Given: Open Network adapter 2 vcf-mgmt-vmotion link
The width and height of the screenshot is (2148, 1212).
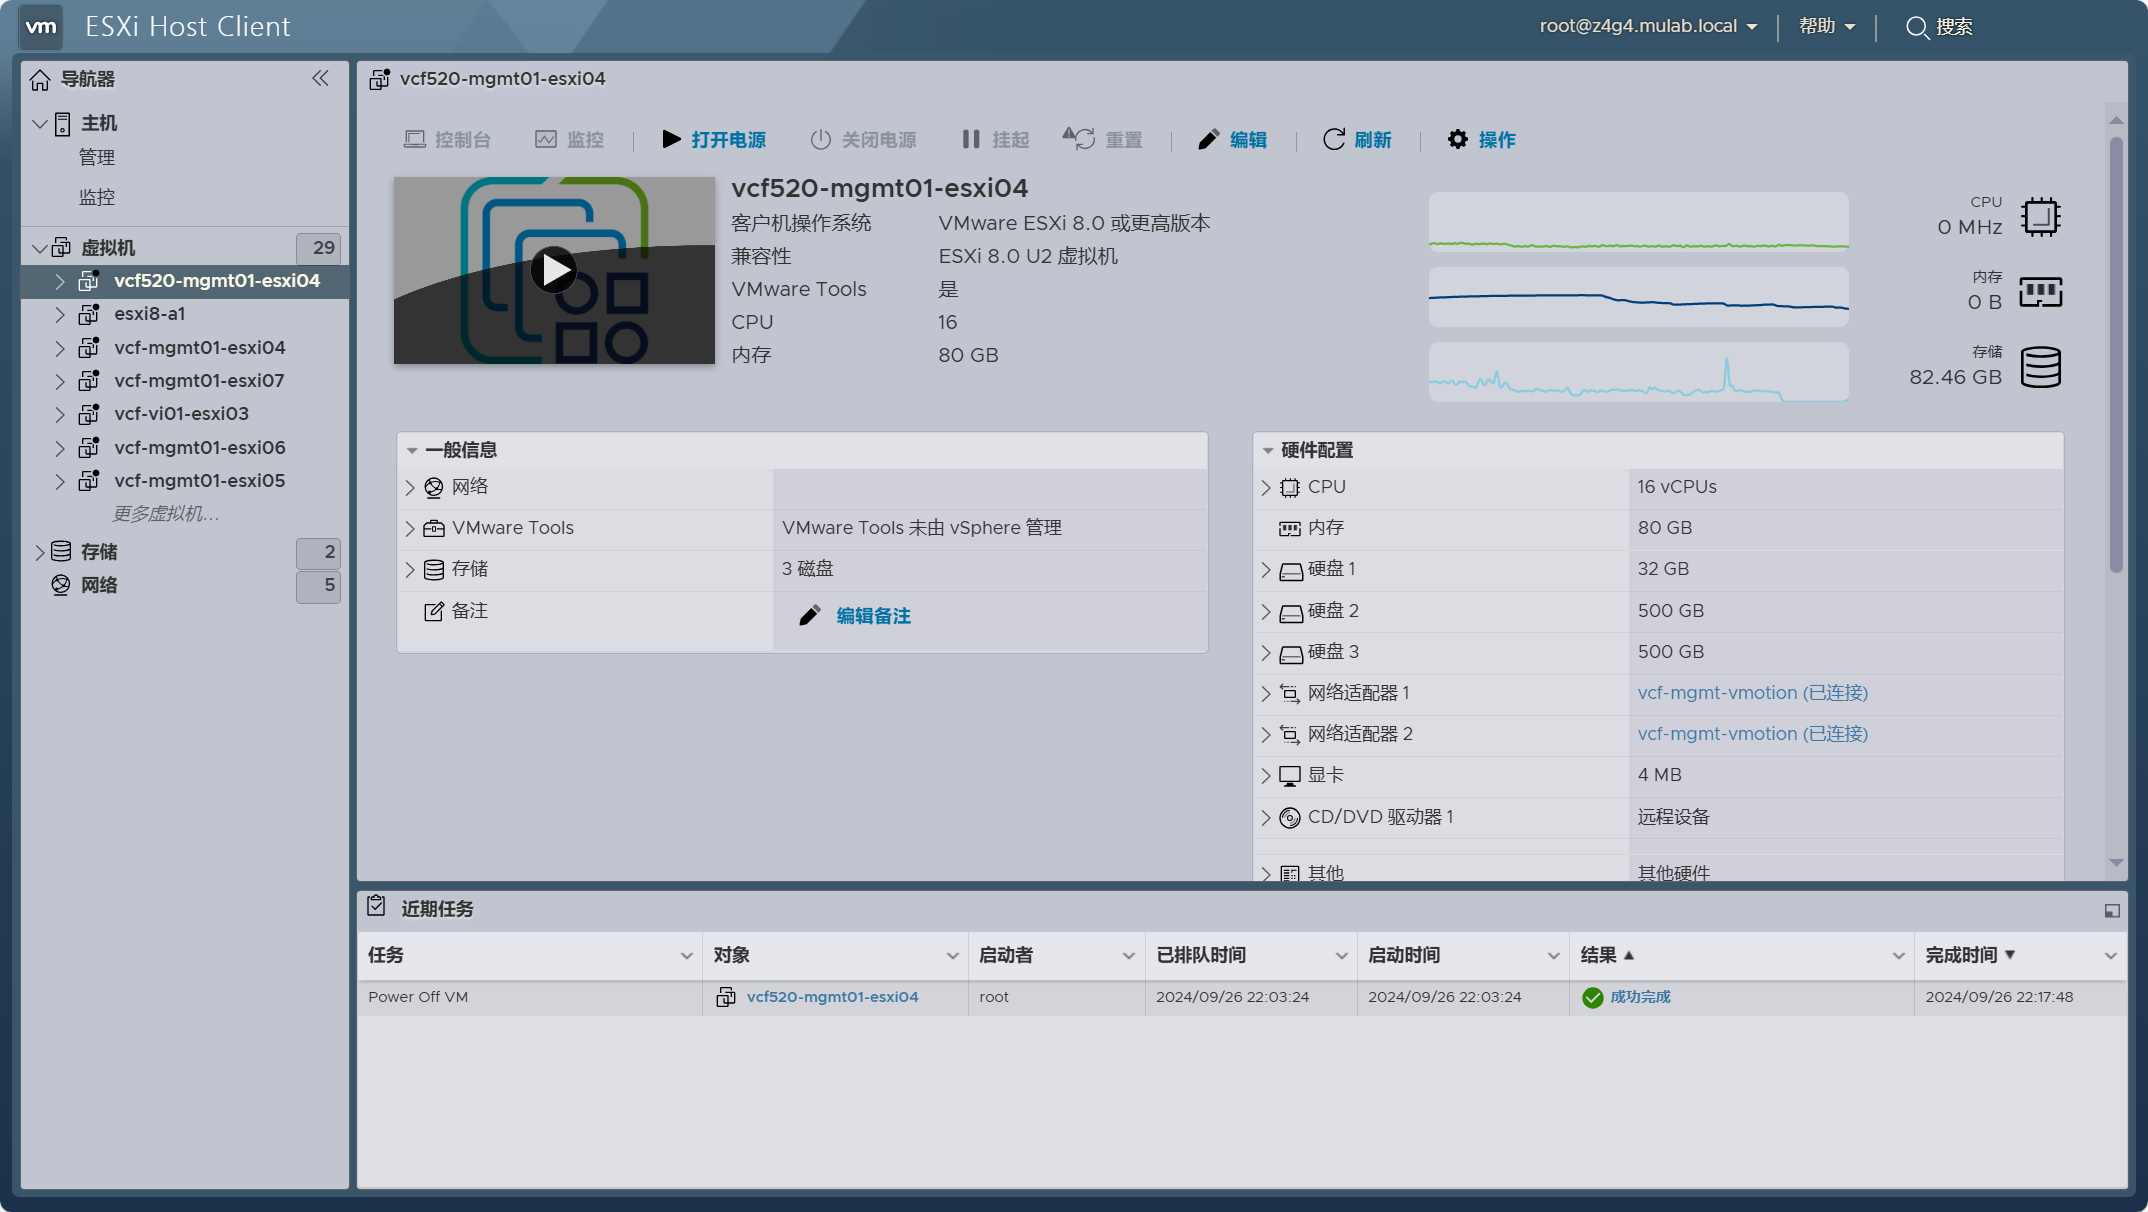Looking at the screenshot, I should (1752, 734).
